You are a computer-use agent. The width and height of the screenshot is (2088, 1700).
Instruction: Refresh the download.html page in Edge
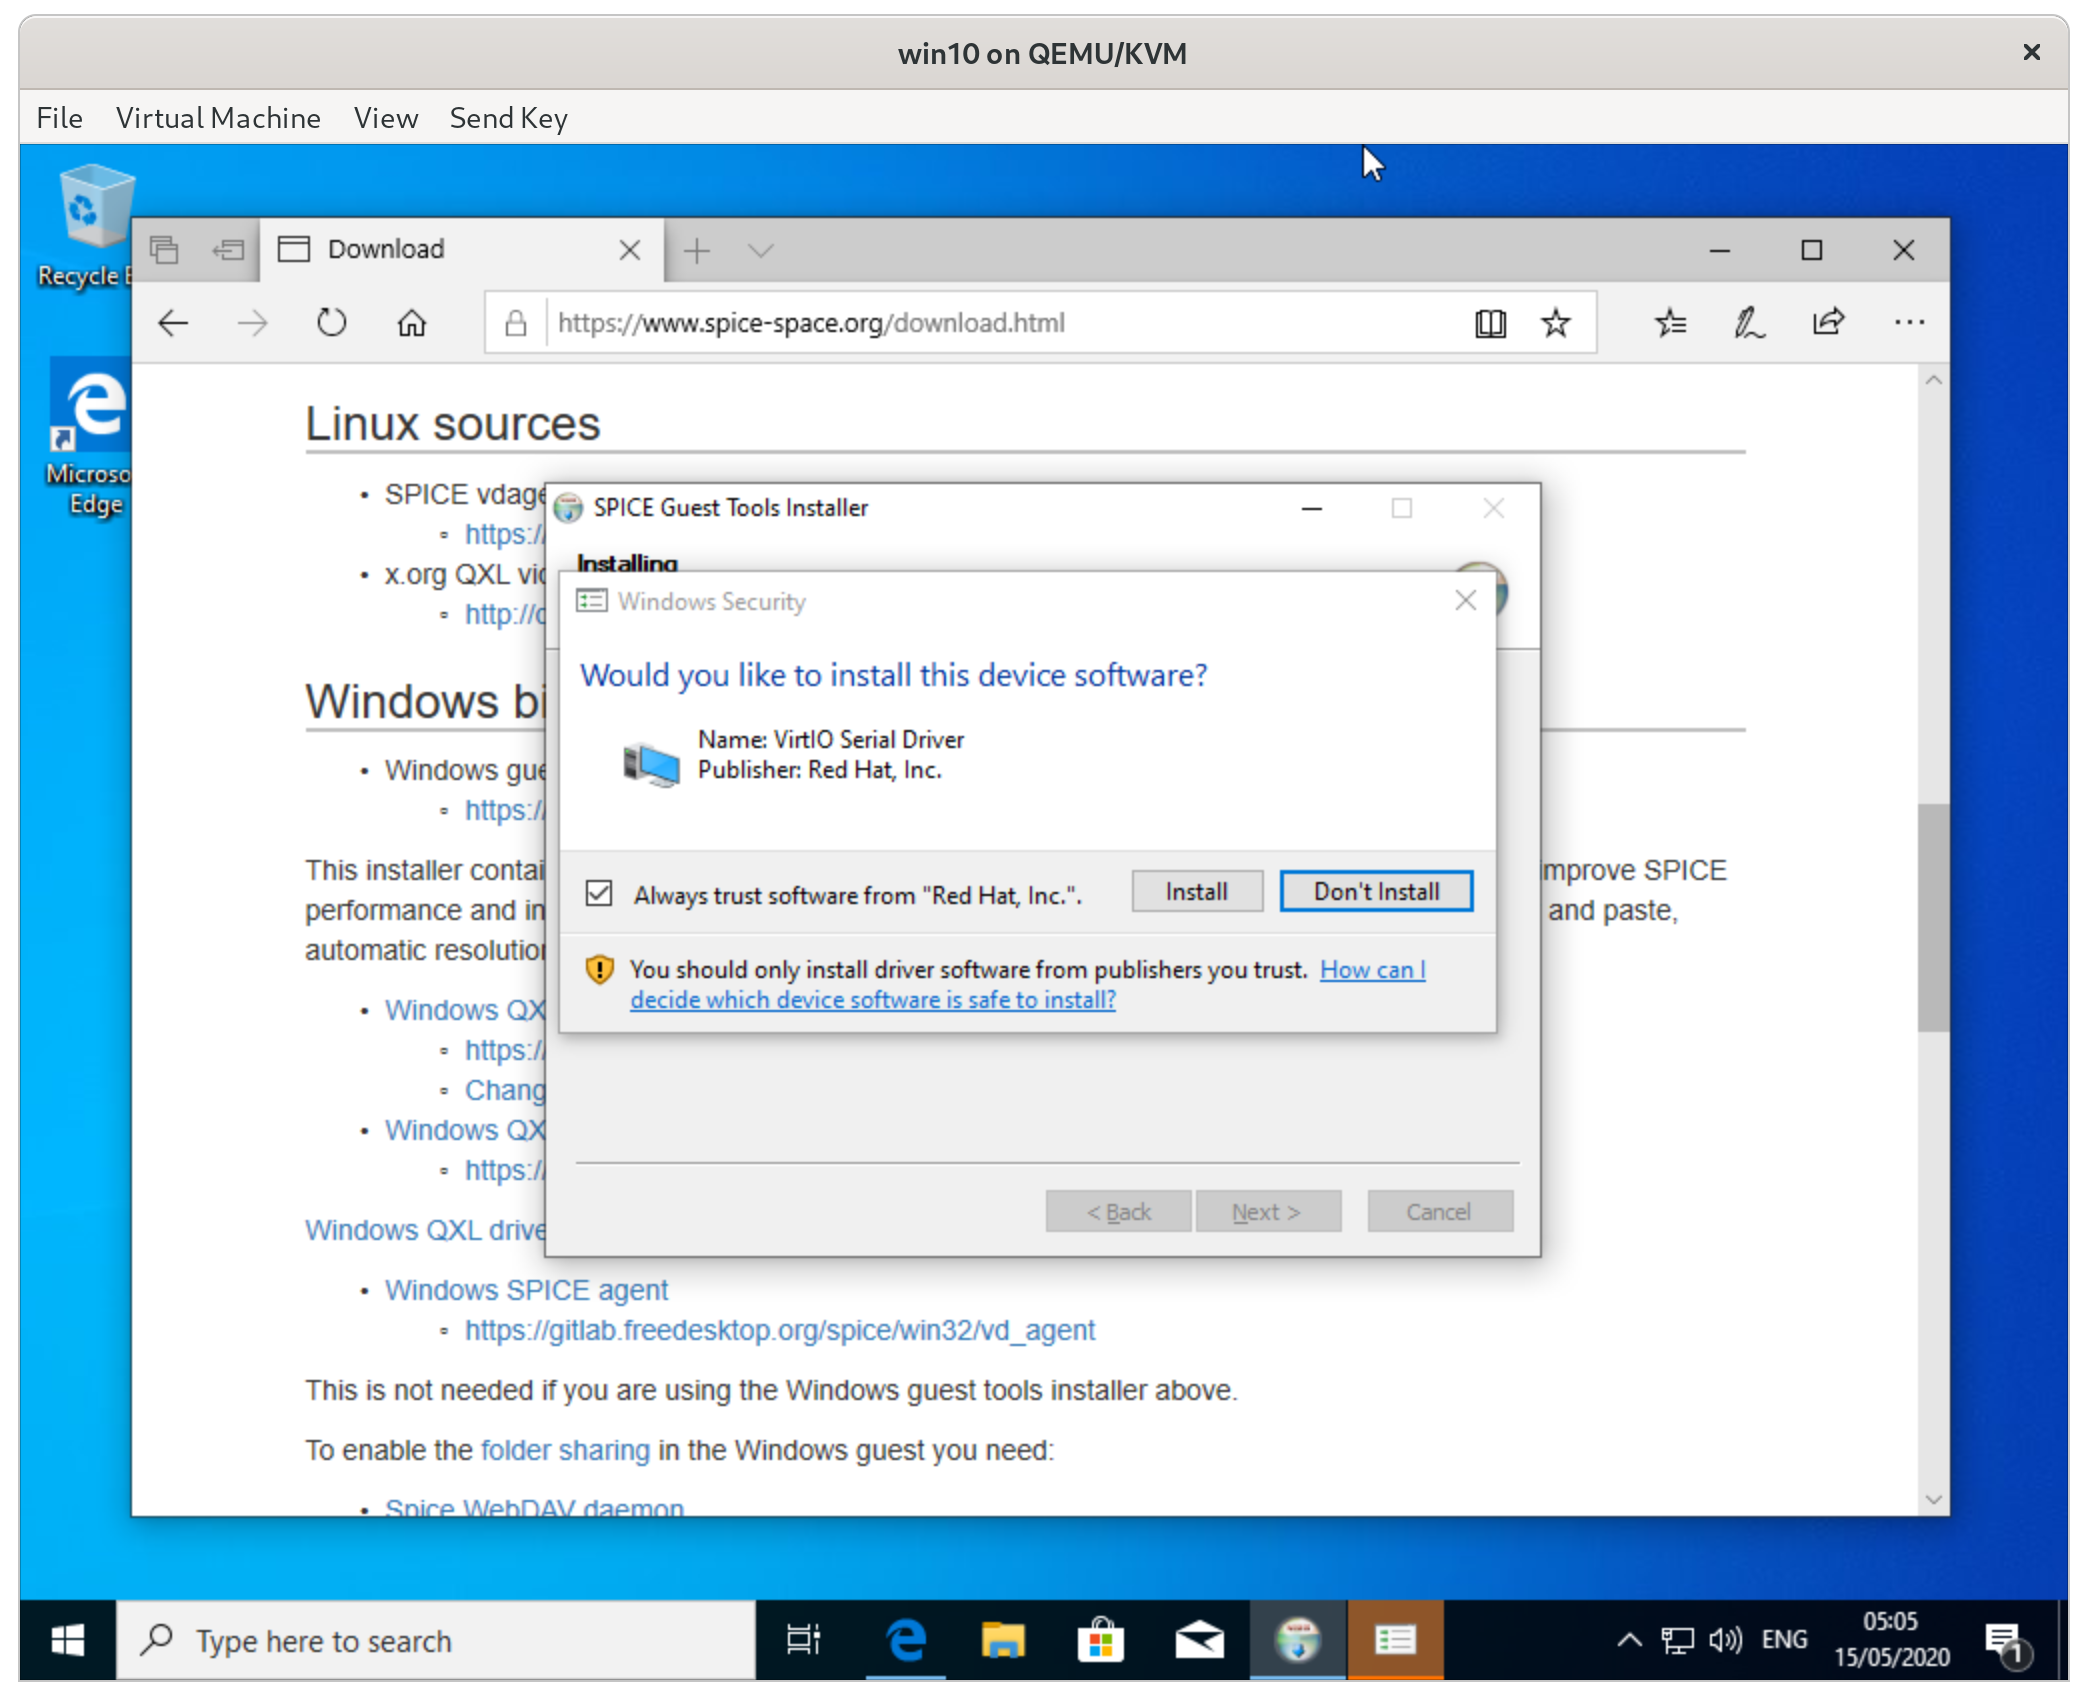331,322
